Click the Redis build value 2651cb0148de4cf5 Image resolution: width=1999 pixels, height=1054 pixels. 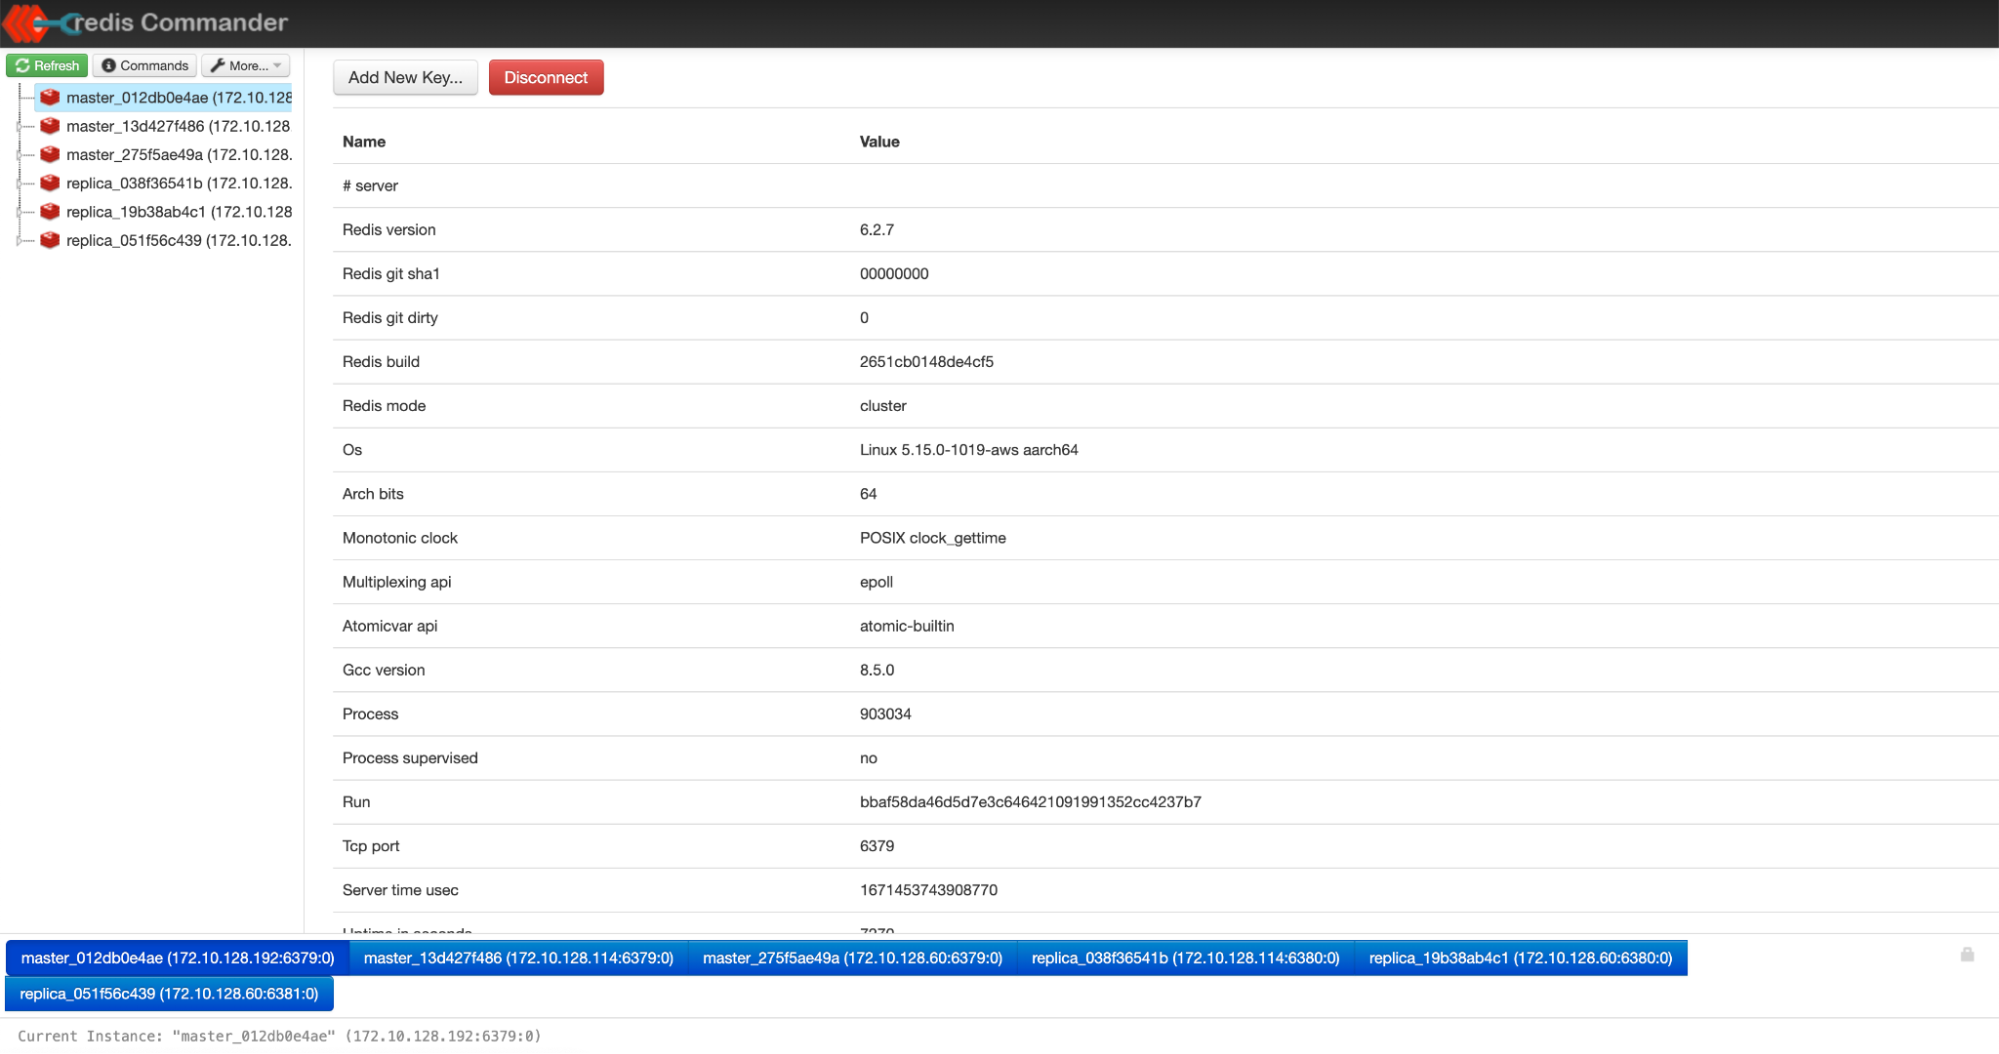[x=927, y=362]
